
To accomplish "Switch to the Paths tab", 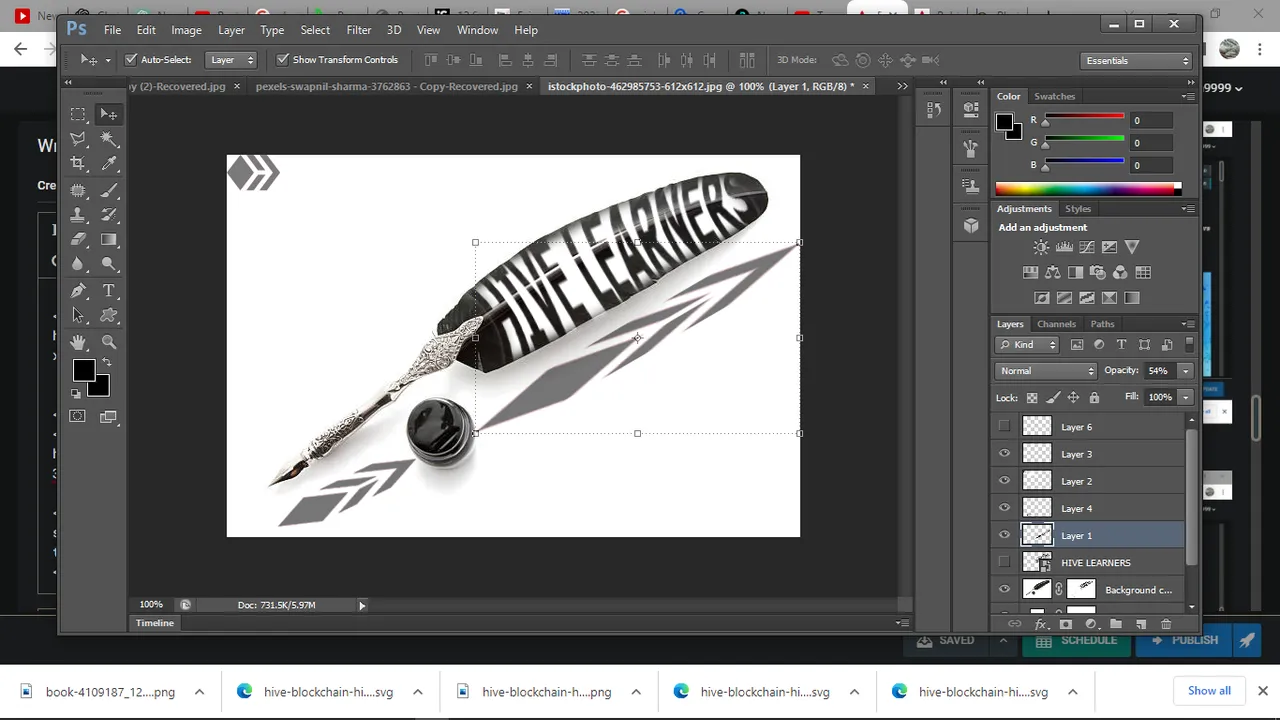I will click(1102, 324).
